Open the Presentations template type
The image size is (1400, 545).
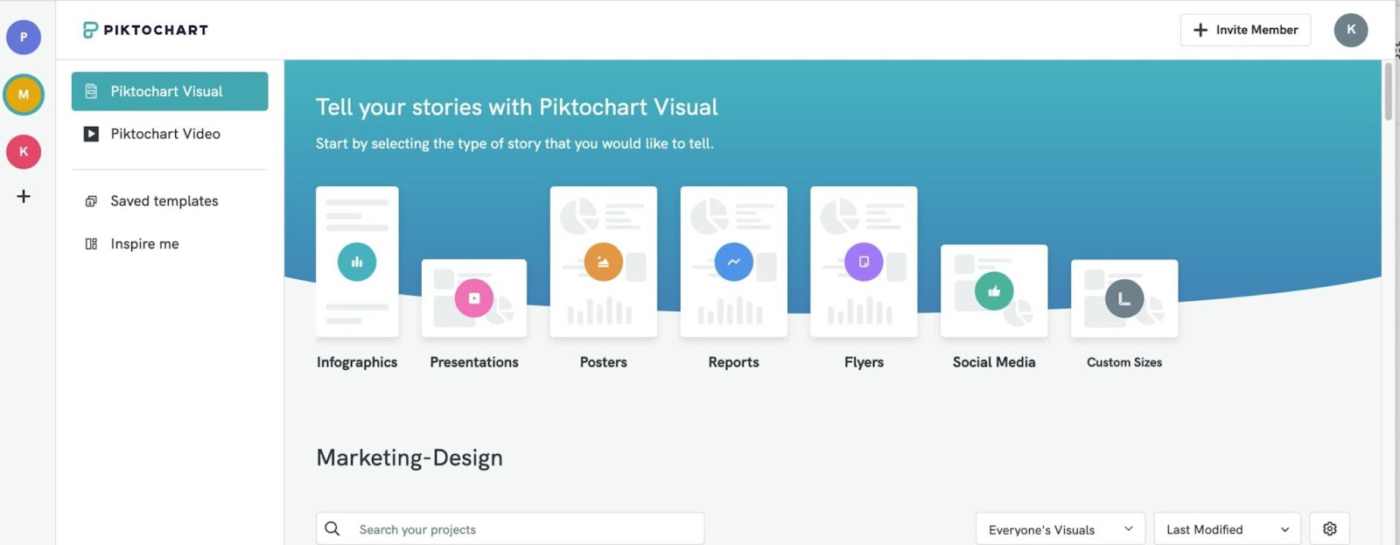[x=474, y=298]
